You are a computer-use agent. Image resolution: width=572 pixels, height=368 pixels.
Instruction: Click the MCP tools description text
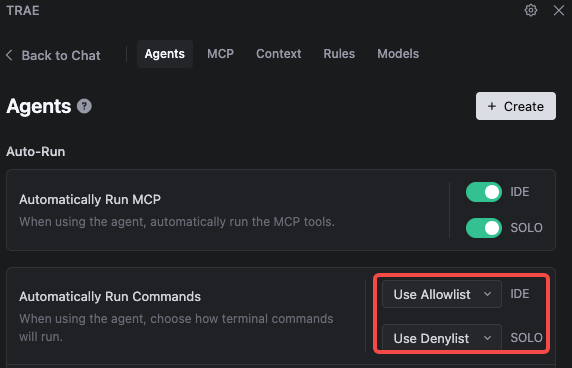[177, 222]
